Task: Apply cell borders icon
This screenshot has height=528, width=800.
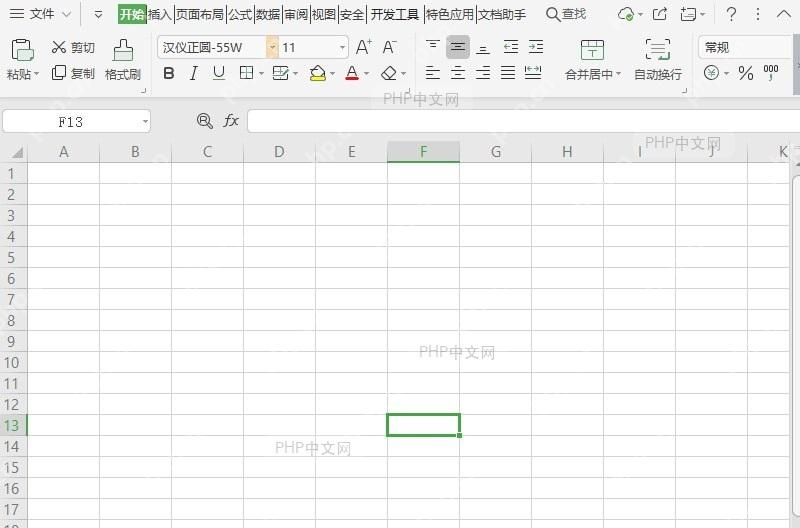Action: (x=246, y=73)
